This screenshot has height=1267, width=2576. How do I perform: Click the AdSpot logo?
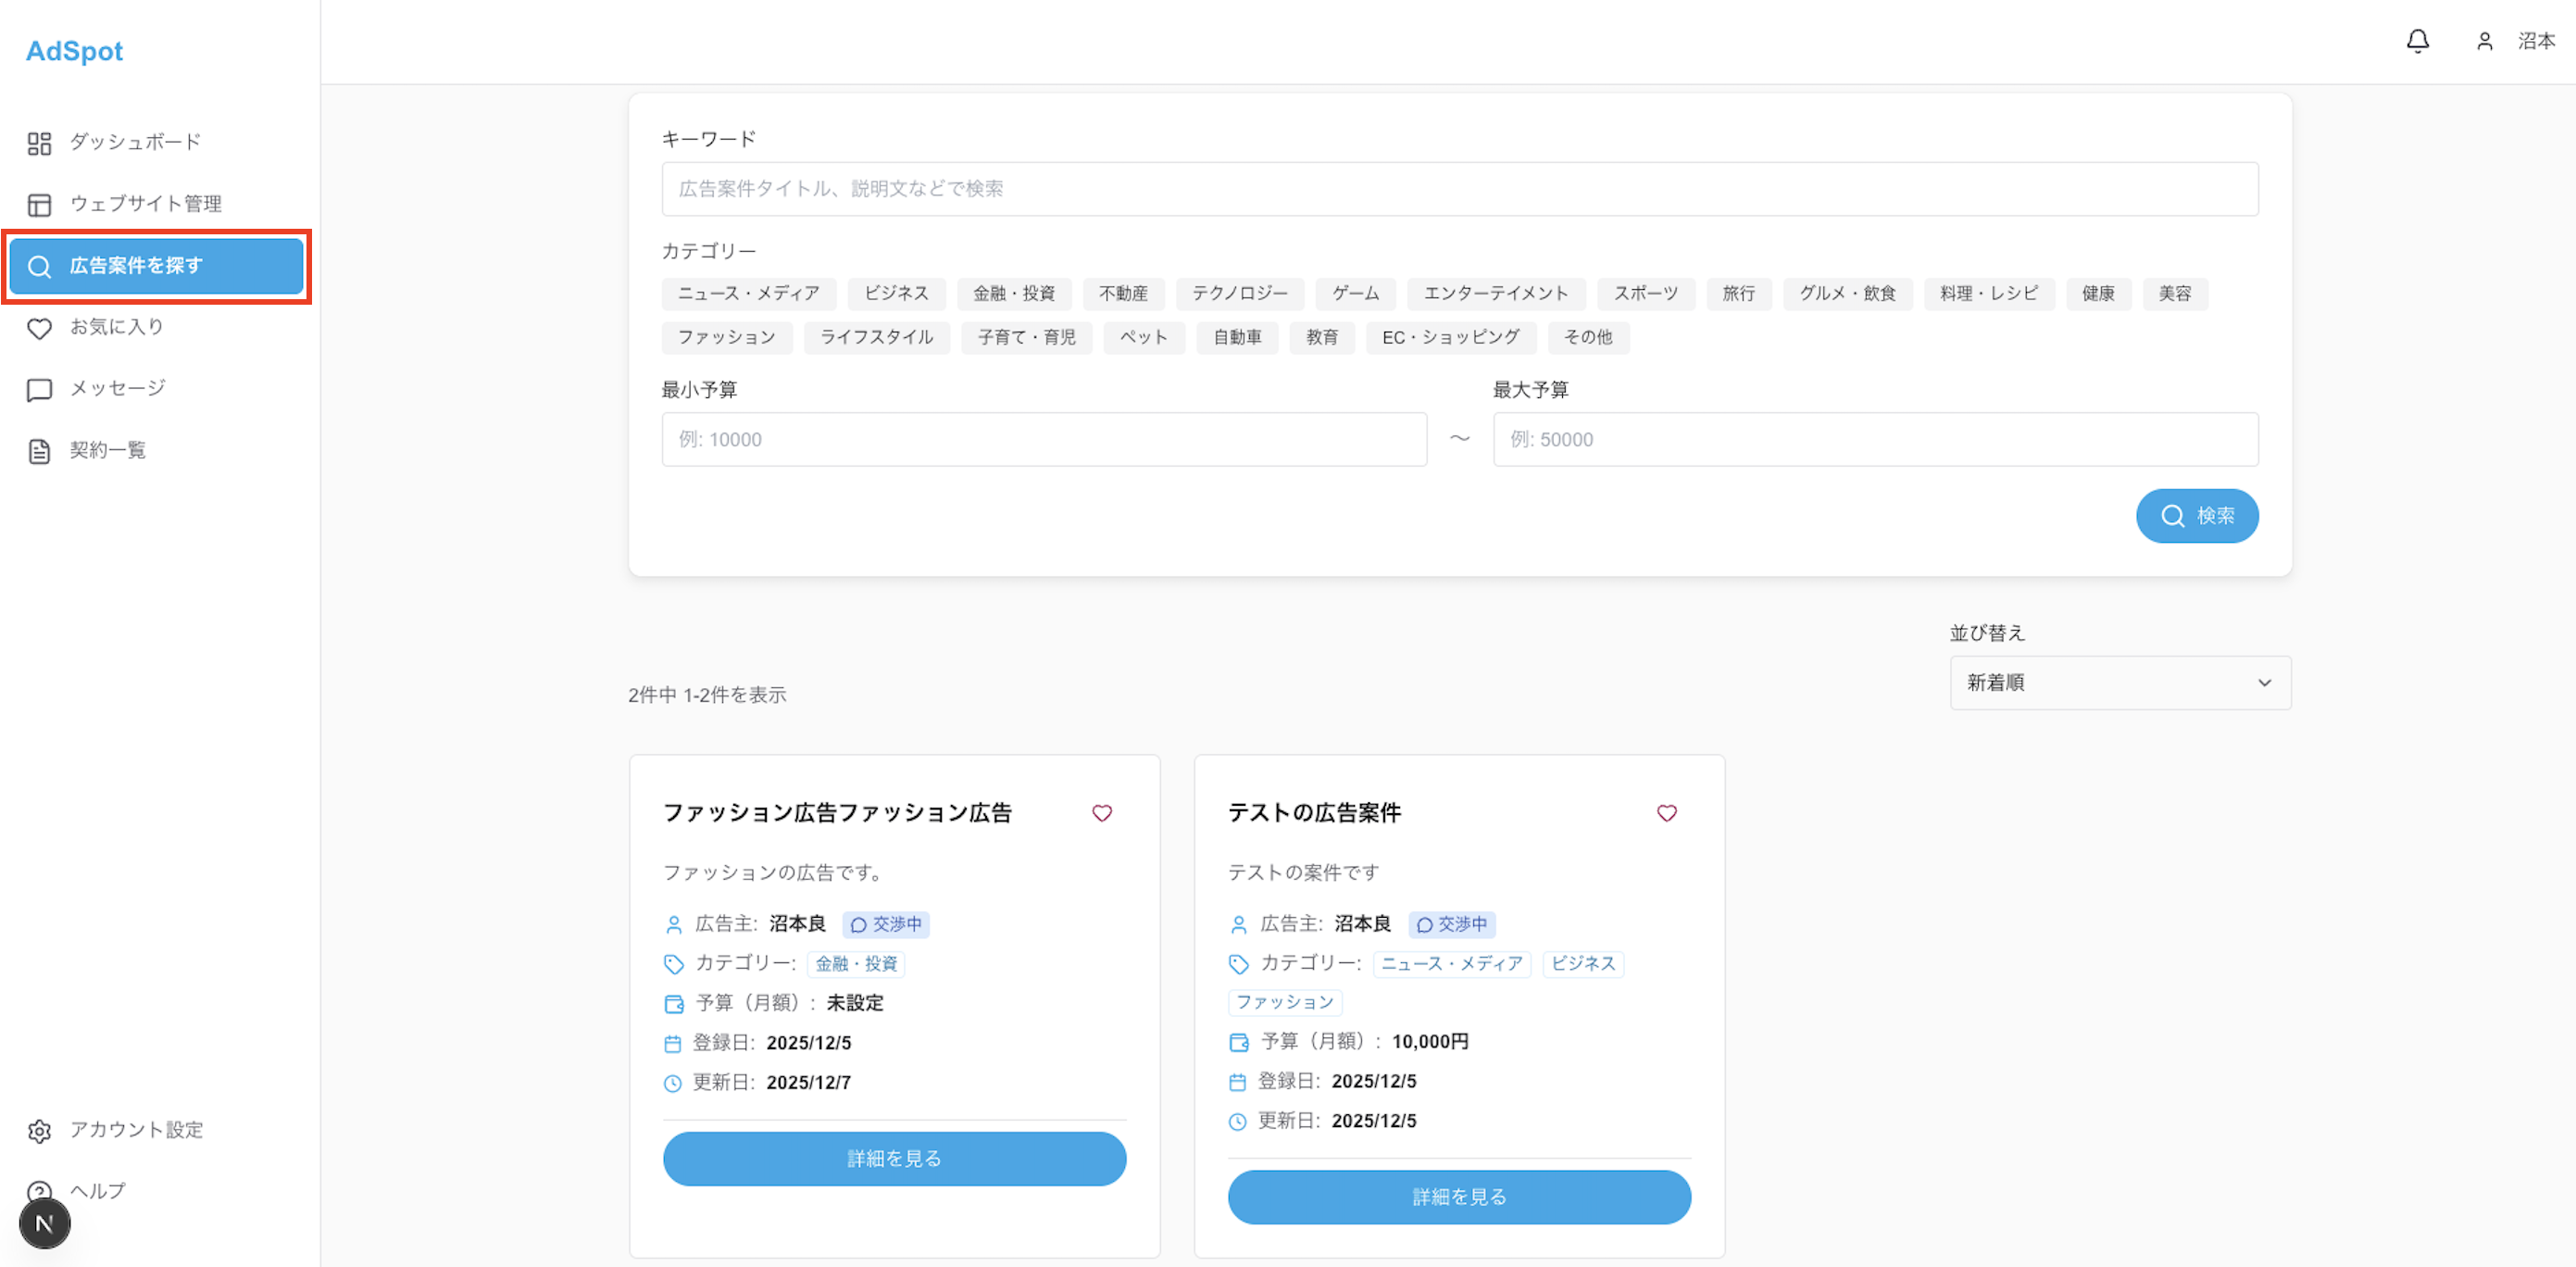(74, 51)
